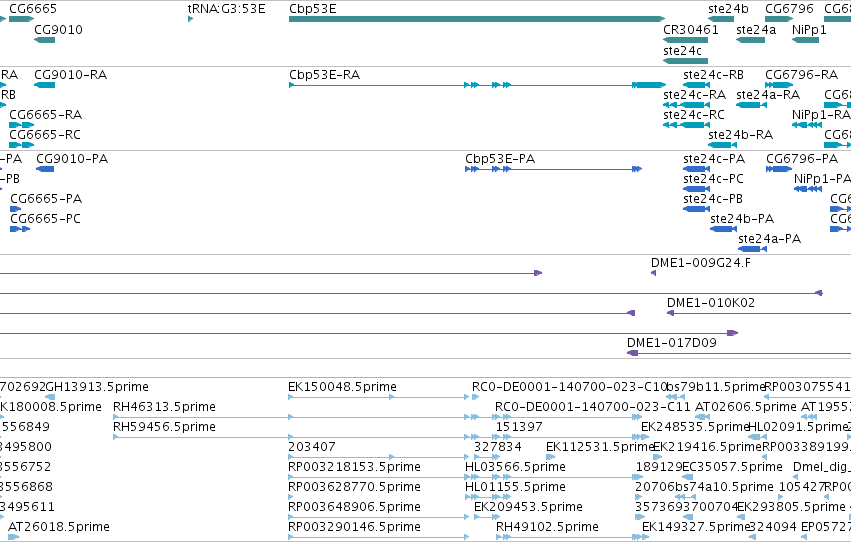Click the RP003290146.5prime EST label
The width and height of the screenshot is (851, 542).
pyautogui.click(x=354, y=528)
